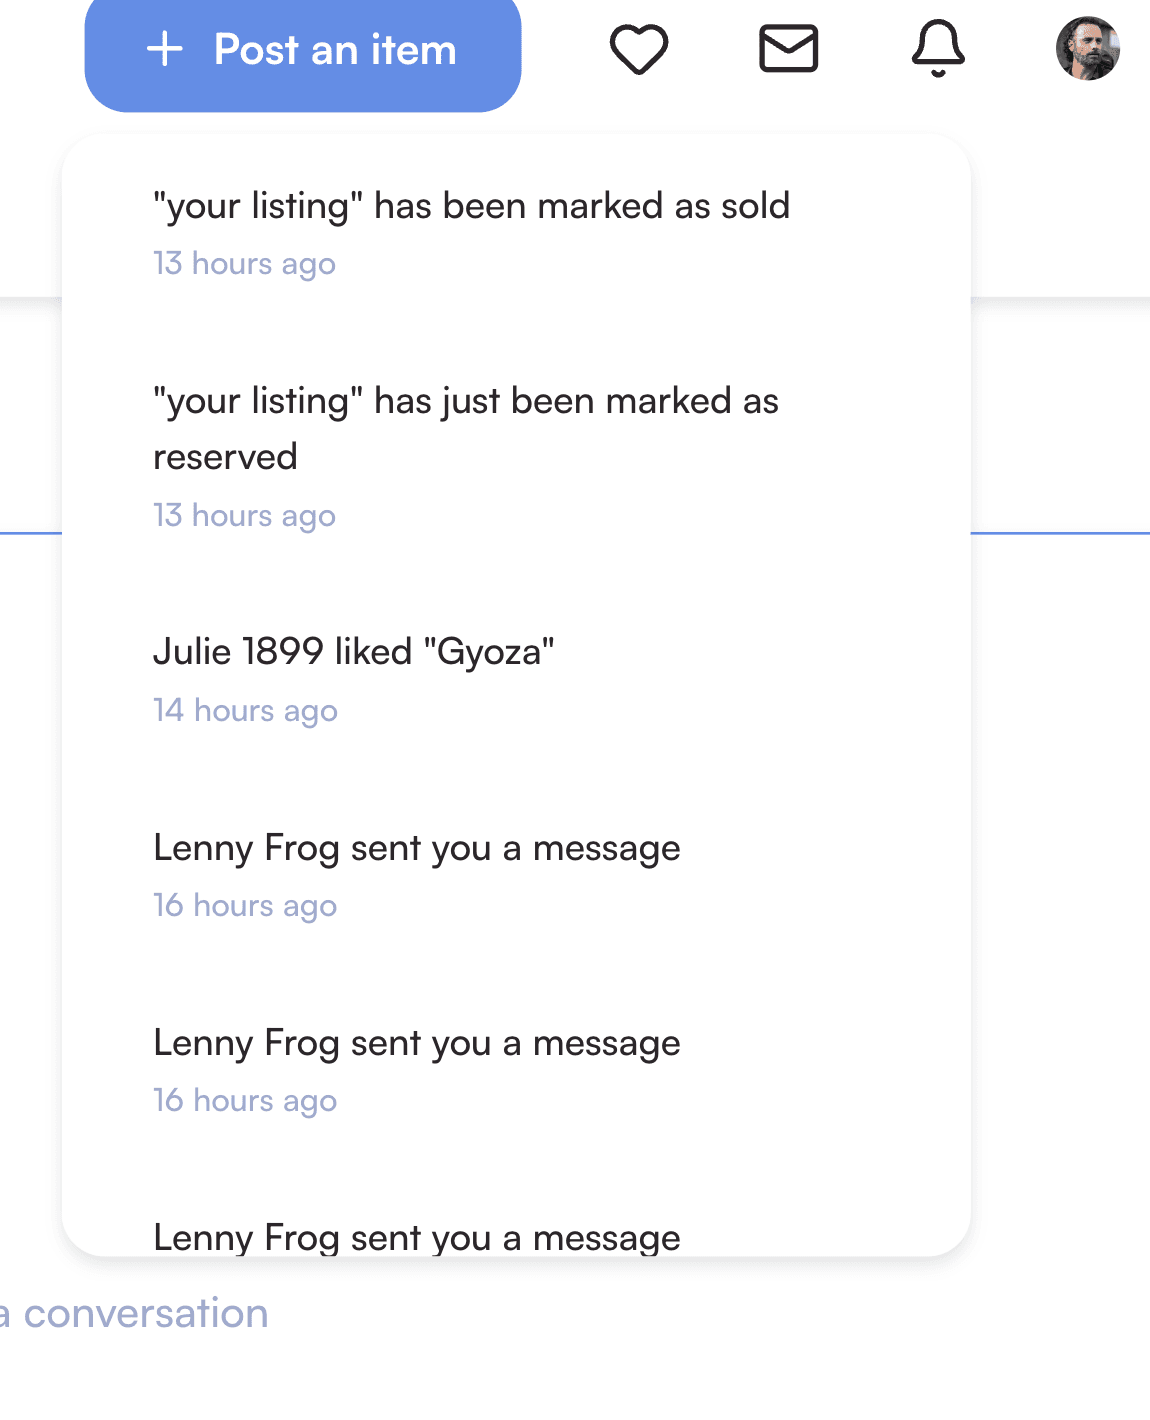Open the partially hidden bottom Lenny Frog notification

click(516, 1236)
